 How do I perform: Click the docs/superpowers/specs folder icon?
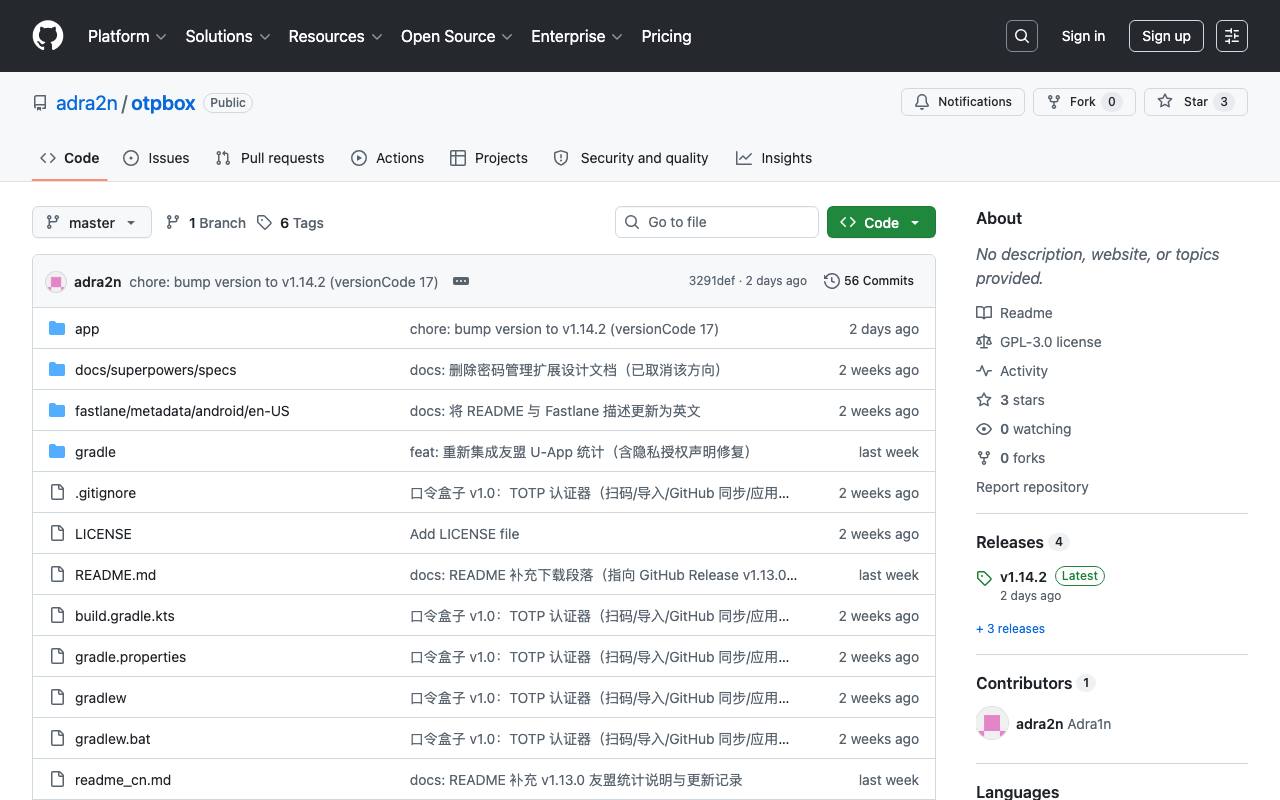(x=57, y=370)
